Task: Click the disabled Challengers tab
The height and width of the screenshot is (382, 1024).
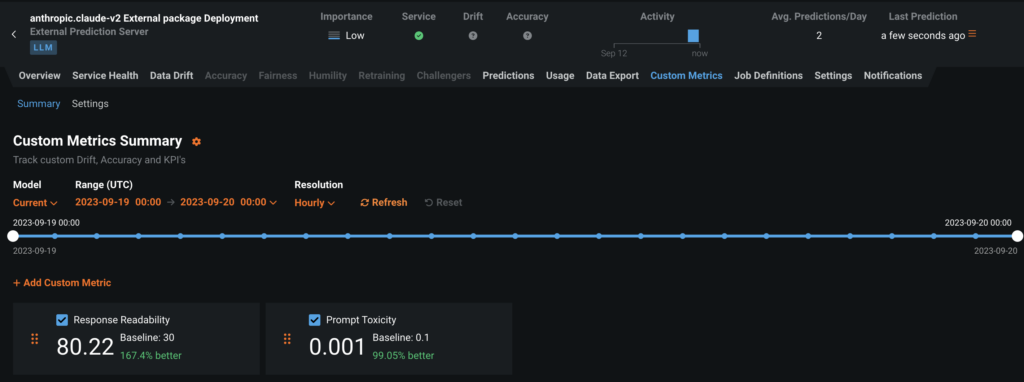Action: tap(443, 76)
